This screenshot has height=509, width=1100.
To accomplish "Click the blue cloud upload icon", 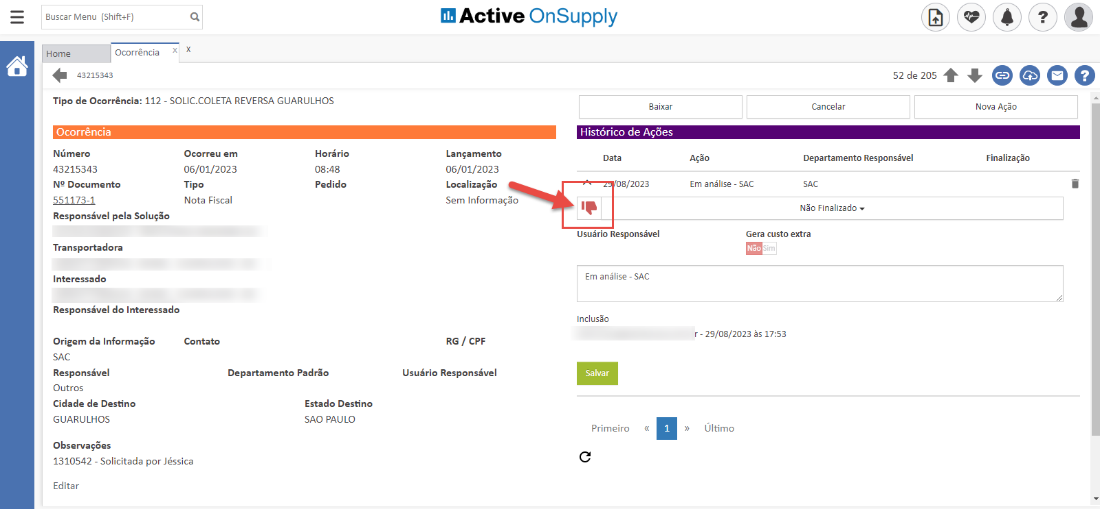I will click(1030, 76).
